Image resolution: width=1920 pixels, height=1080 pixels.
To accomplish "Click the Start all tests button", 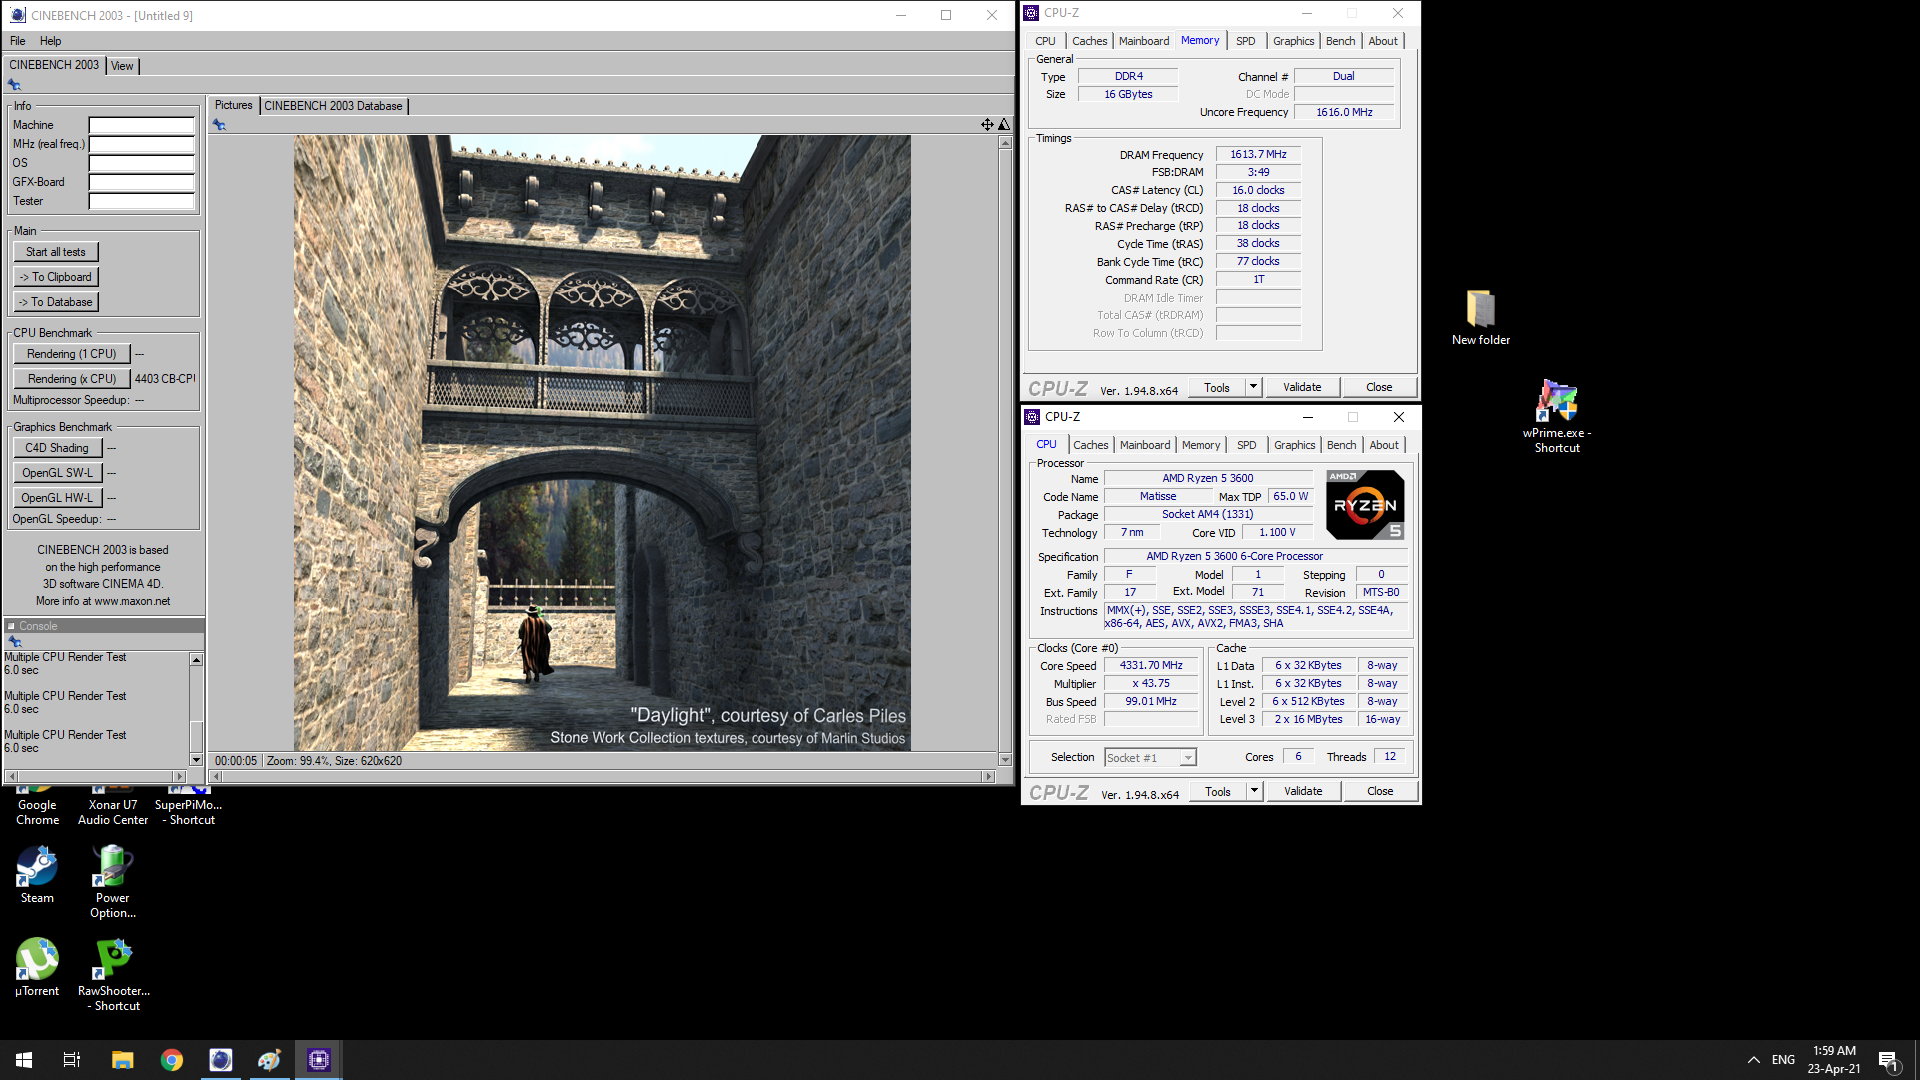I will (x=56, y=252).
